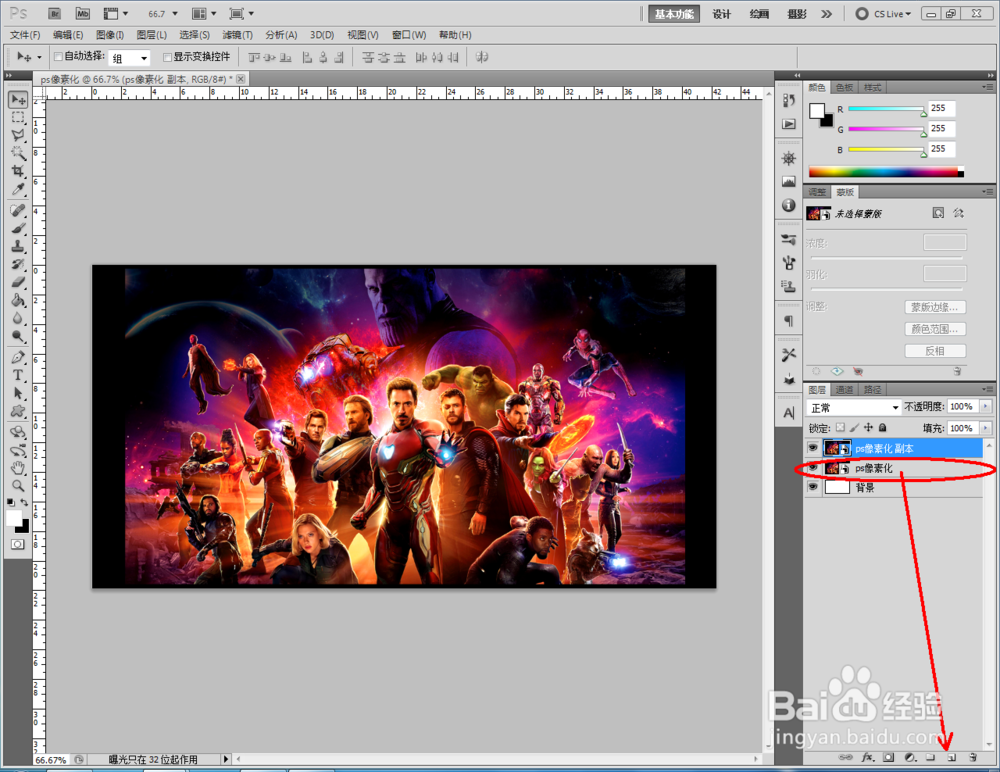Select the Hand tool

(x=18, y=468)
